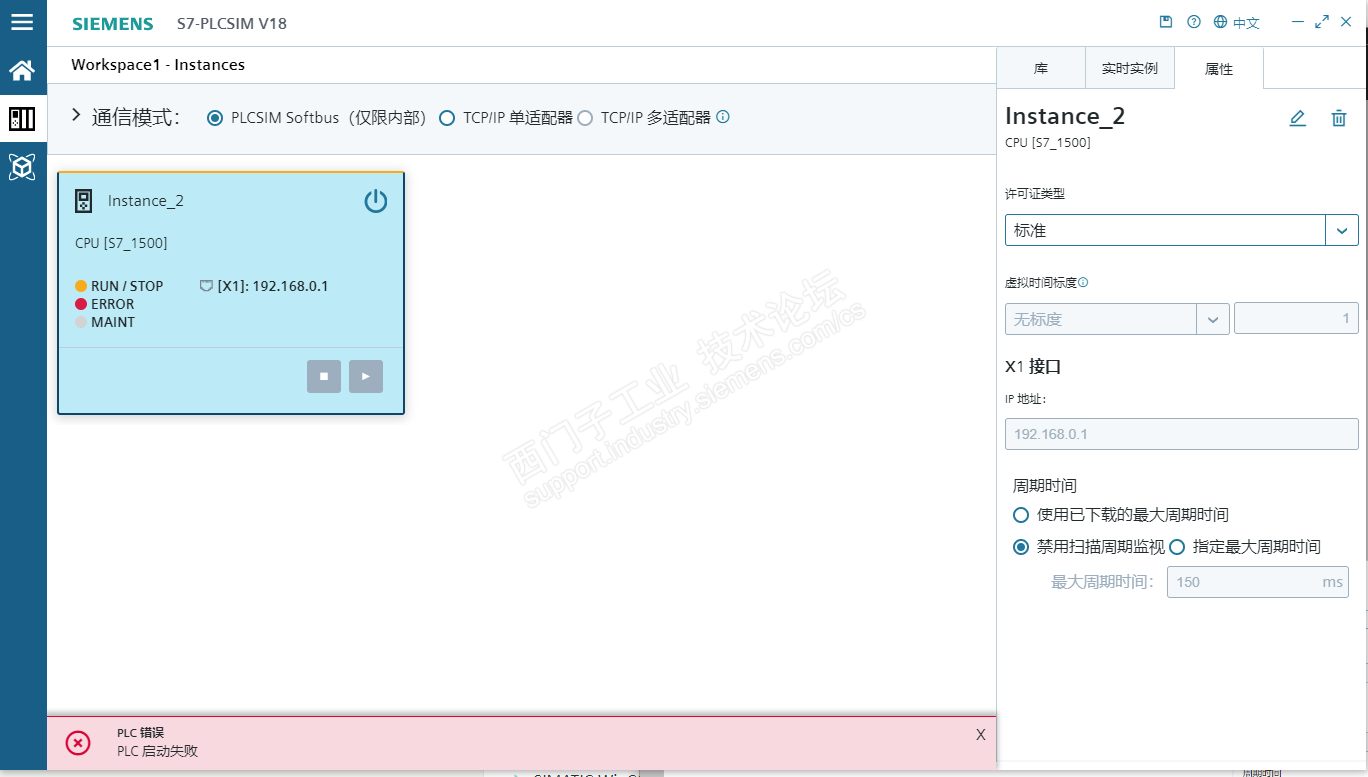Switch to the 实时实例 tab
The image size is (1368, 777).
(x=1130, y=69)
